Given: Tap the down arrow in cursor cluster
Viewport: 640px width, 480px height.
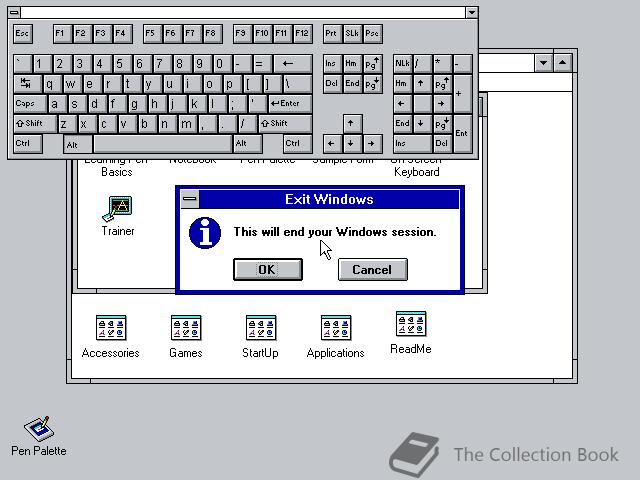Looking at the screenshot, I should (x=352, y=144).
